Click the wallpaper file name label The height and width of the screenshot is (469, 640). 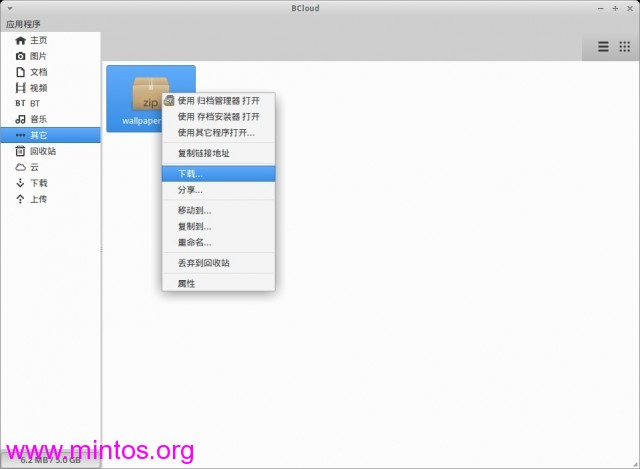[x=141, y=121]
